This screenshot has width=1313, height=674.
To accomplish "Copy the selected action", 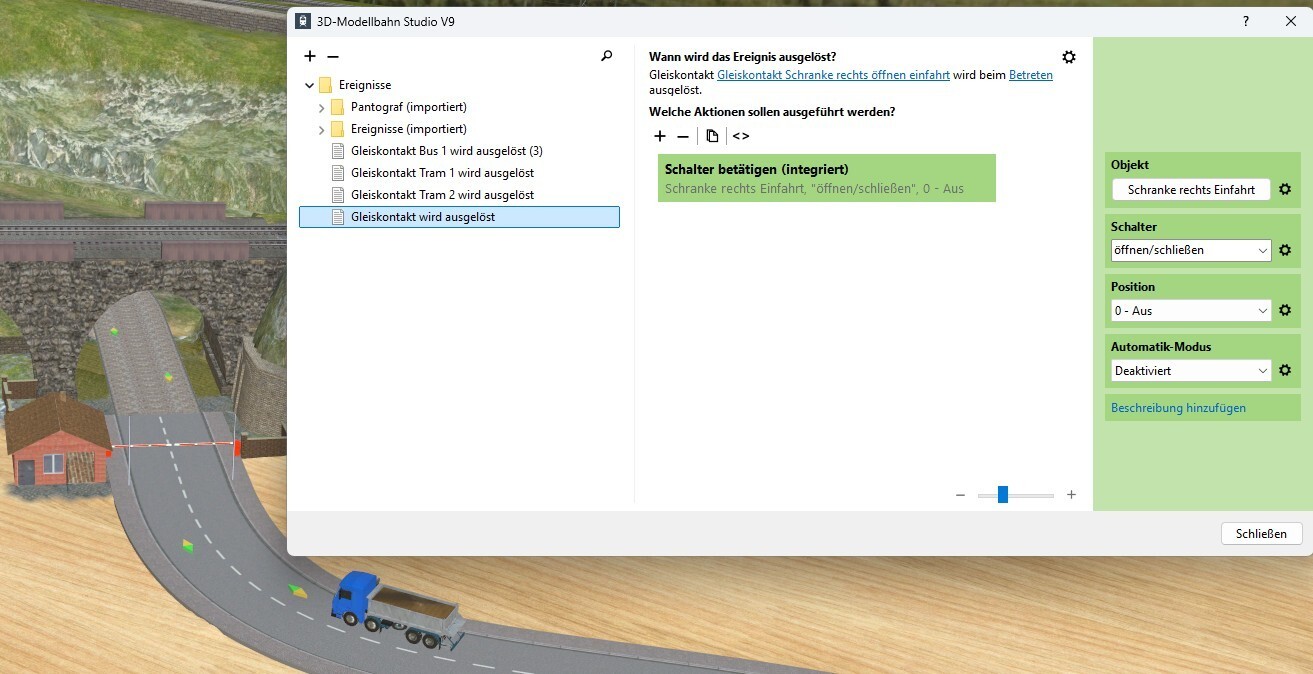I will 712,136.
